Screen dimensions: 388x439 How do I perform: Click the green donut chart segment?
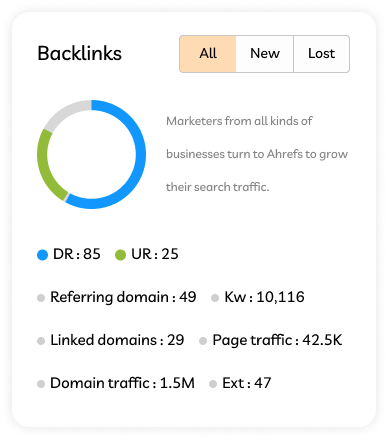click(44, 167)
